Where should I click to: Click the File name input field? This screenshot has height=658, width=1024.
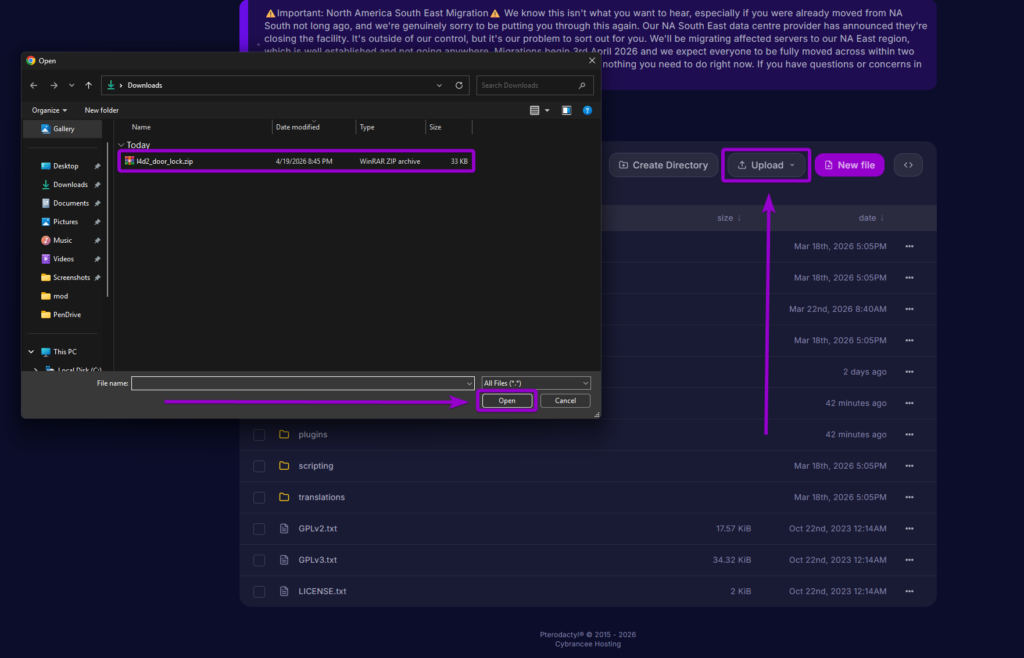coord(300,382)
